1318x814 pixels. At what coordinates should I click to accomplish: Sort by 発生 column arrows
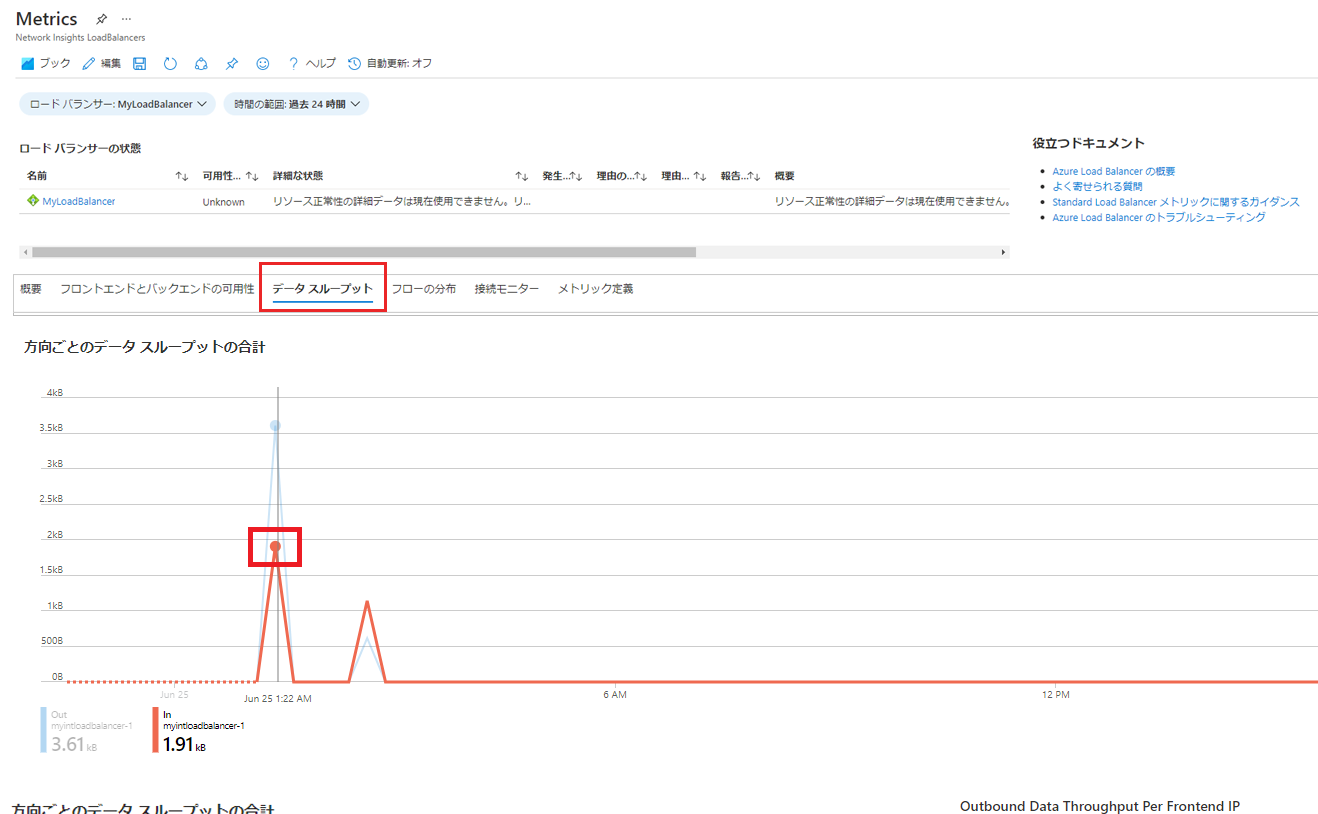[x=576, y=176]
